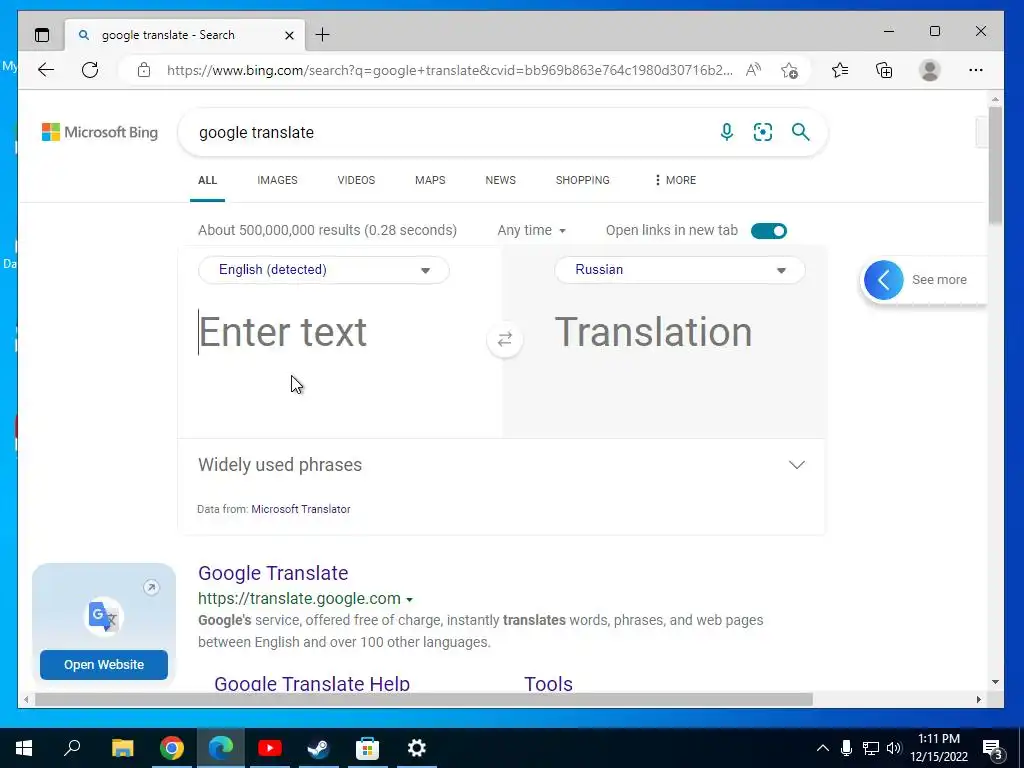Open the Russian target language dropdown
Screen dimensions: 1024x768
point(679,270)
